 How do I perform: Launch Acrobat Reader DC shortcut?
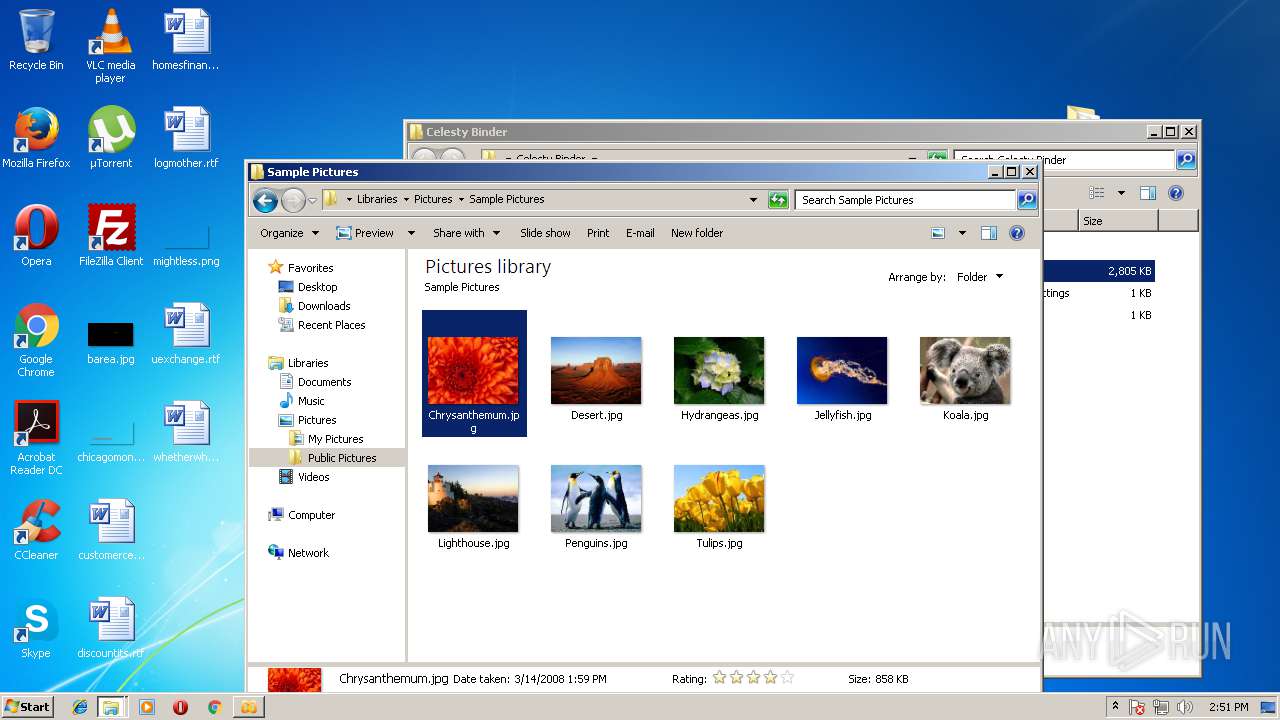point(36,438)
